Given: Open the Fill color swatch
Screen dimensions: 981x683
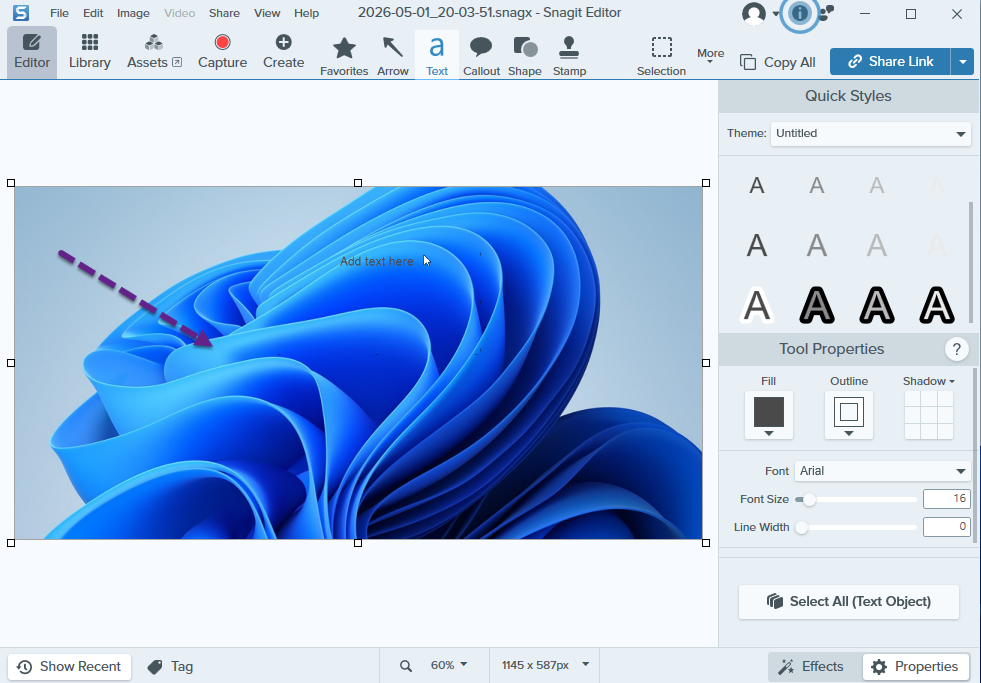Looking at the screenshot, I should point(768,415).
